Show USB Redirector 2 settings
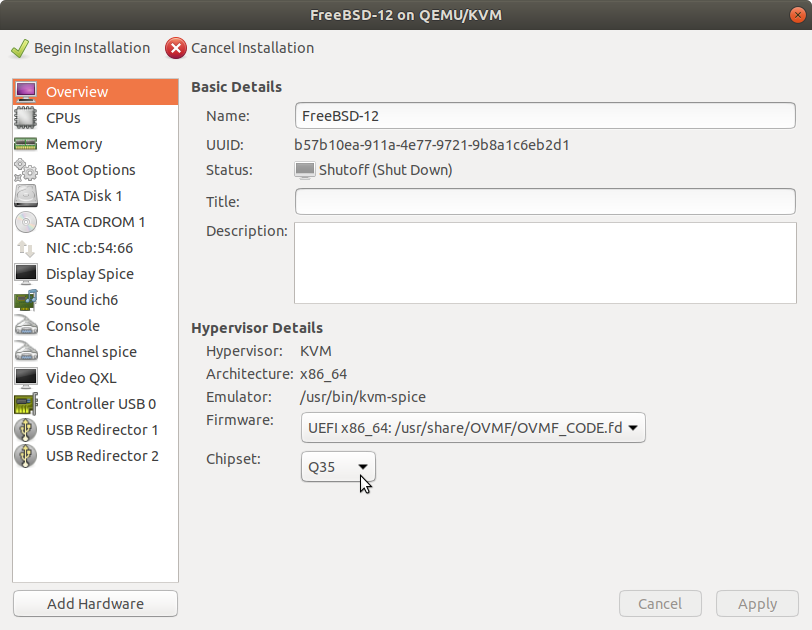Image resolution: width=812 pixels, height=630 pixels. point(96,456)
